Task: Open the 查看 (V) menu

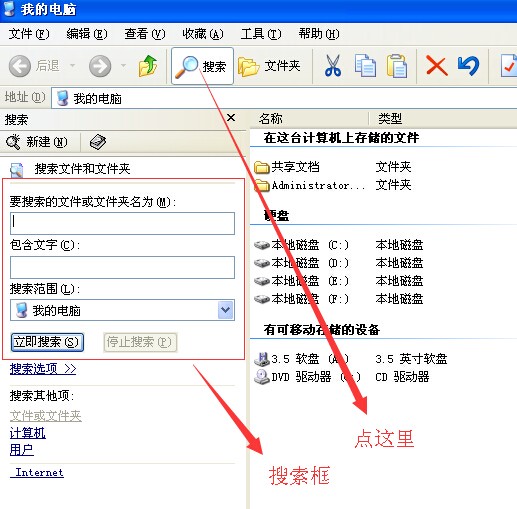Action: pos(145,34)
